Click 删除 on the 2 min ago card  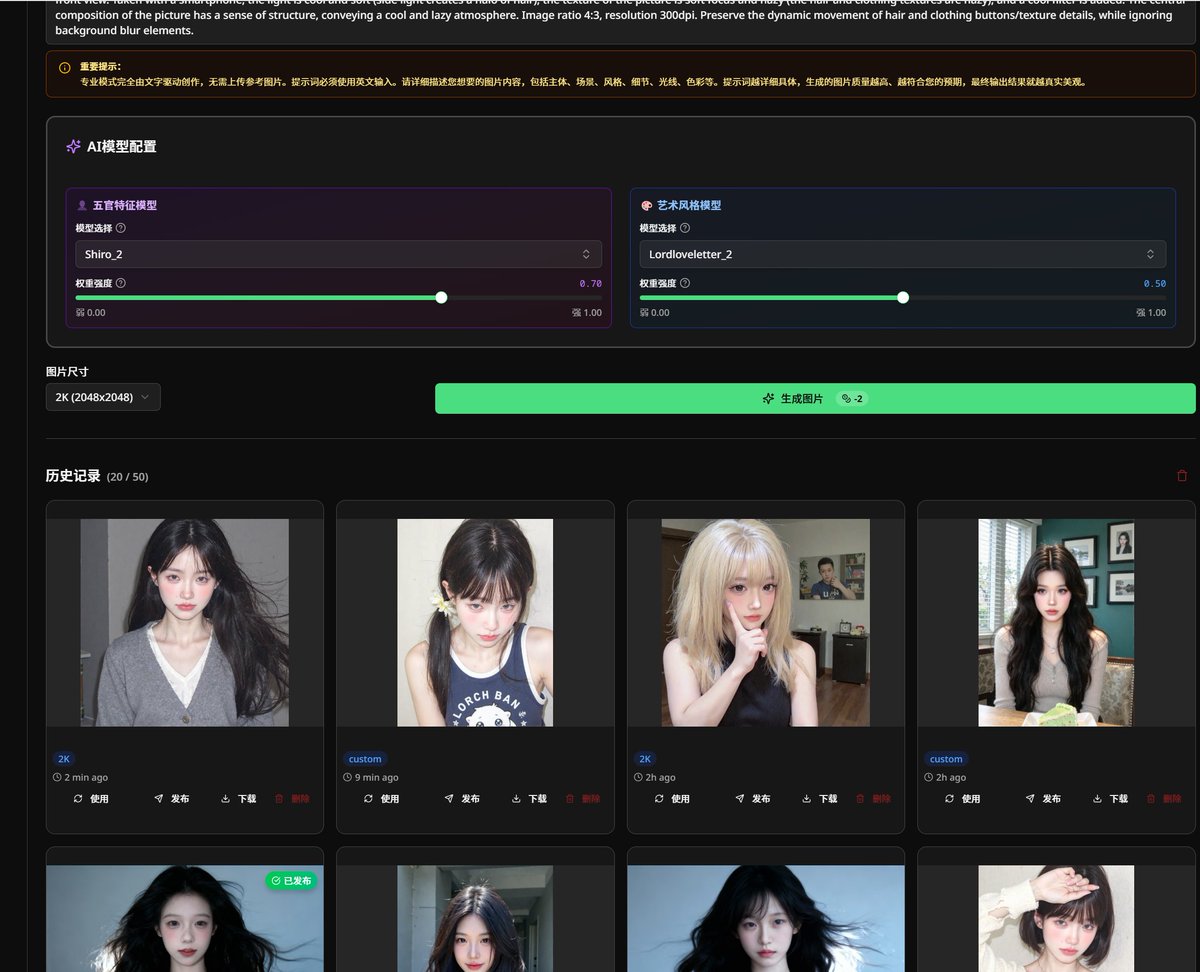292,799
